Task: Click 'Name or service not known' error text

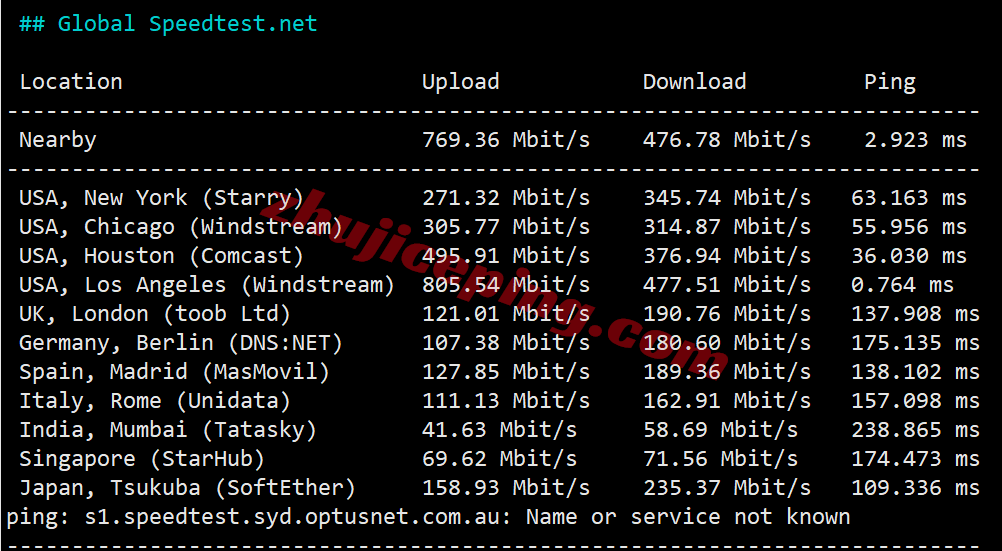Action: [688, 517]
